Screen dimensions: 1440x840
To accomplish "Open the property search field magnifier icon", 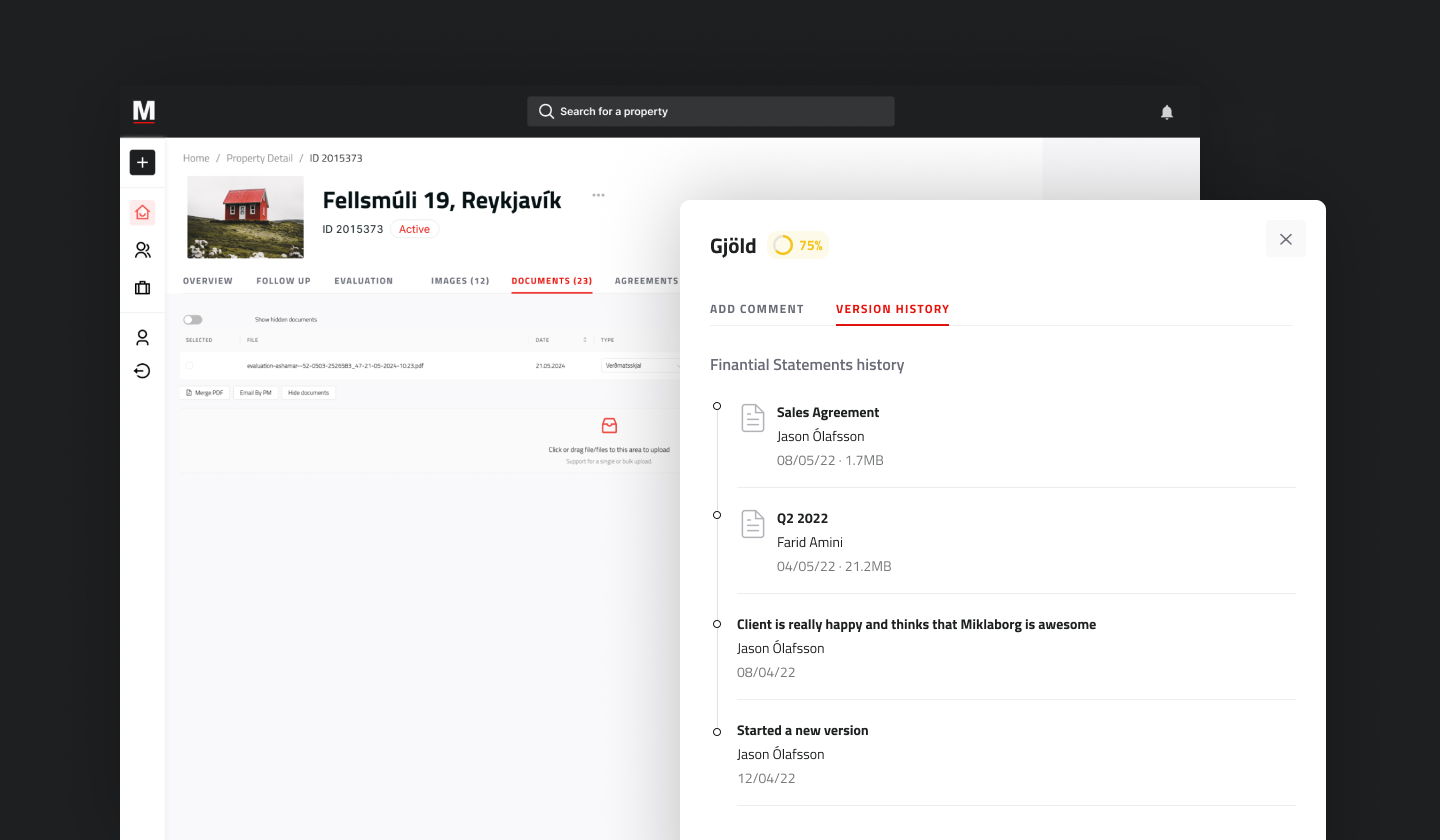I will click(546, 111).
